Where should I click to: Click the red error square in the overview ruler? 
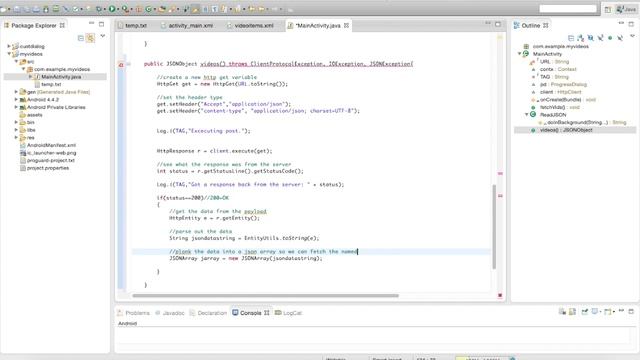(x=500, y=295)
